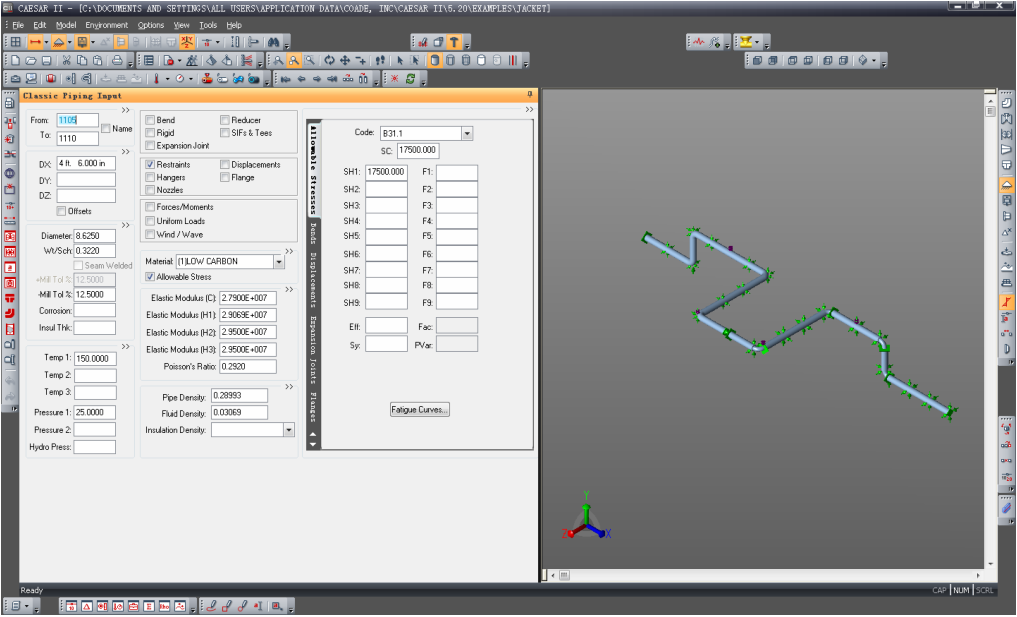Select the Pan four-arrow view tool
The image size is (1017, 617).
click(x=345, y=60)
